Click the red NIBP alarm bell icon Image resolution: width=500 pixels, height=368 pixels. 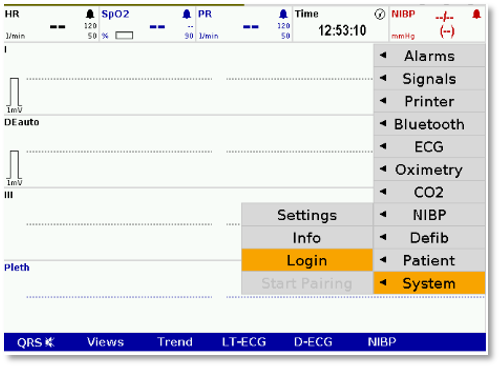point(477,14)
